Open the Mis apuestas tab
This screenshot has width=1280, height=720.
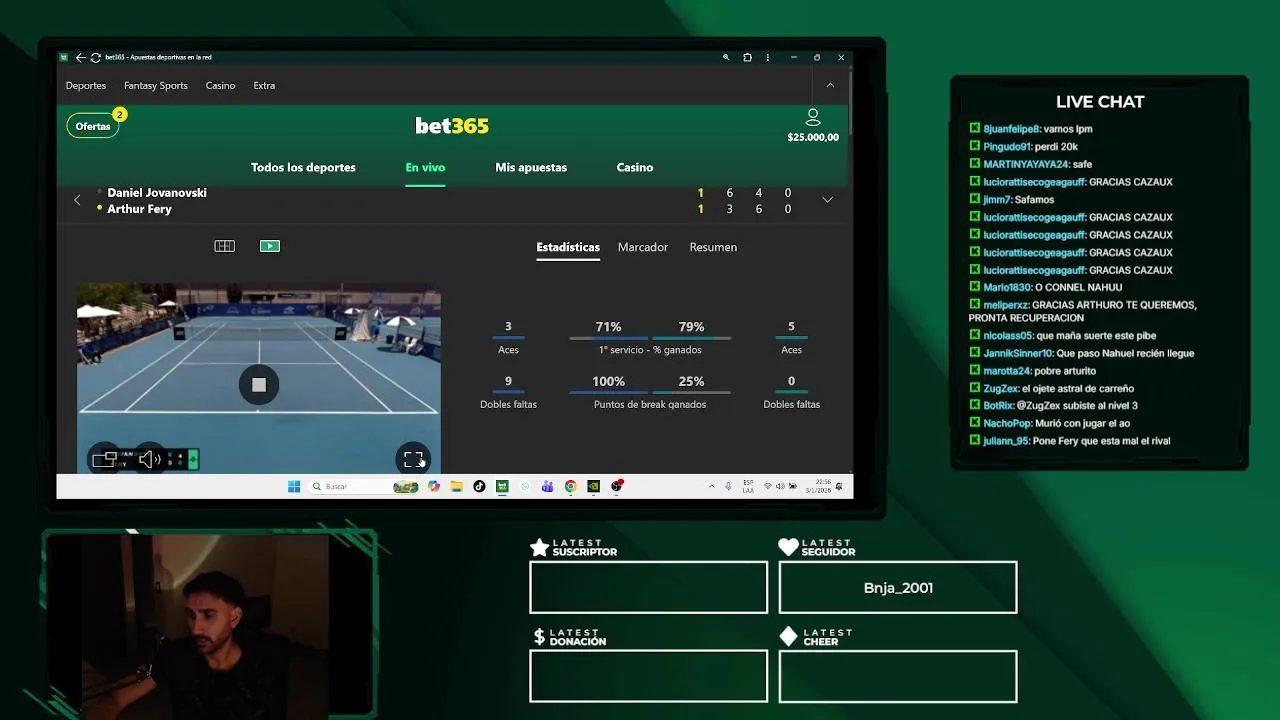click(531, 167)
